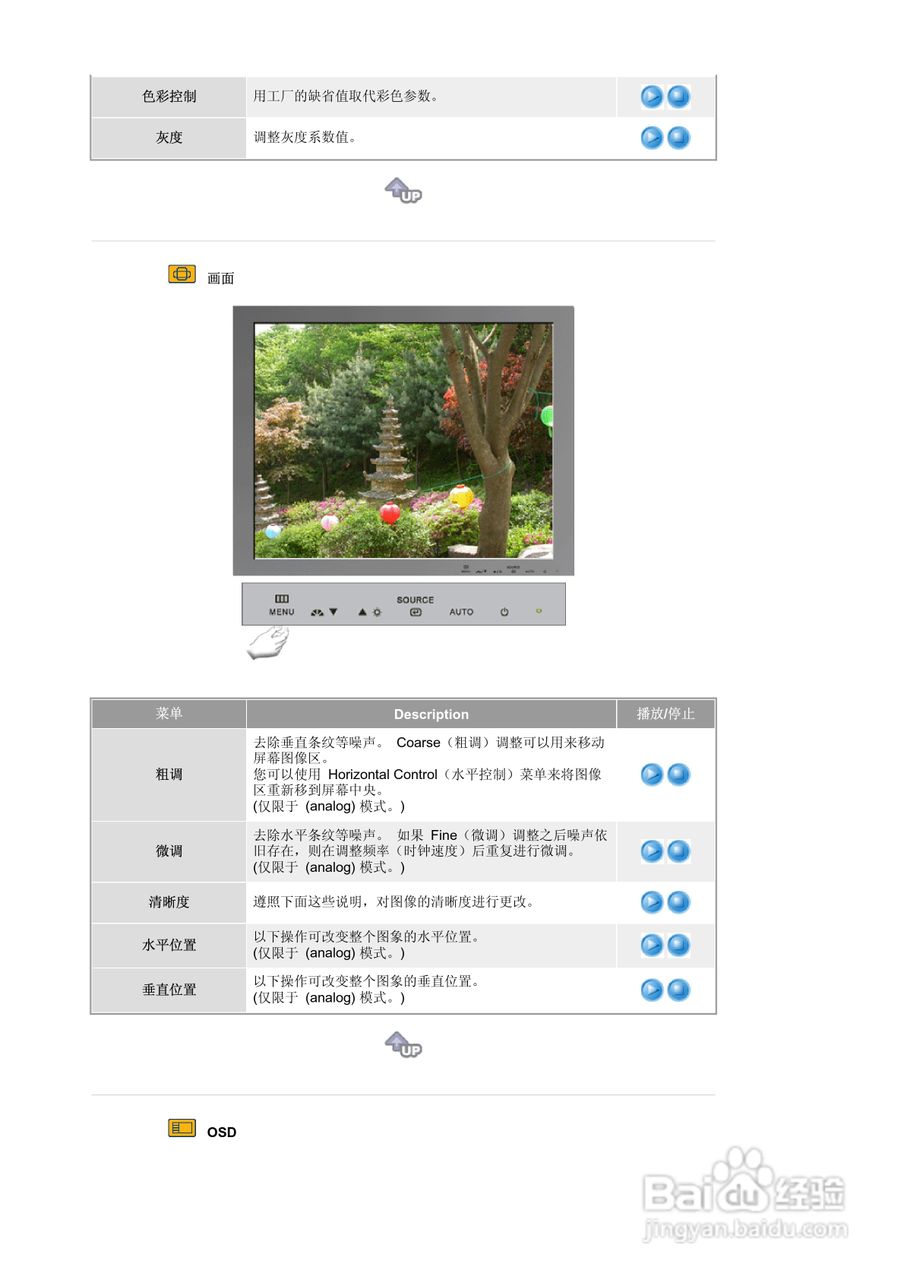Stop the 微调 demo animation

point(679,852)
